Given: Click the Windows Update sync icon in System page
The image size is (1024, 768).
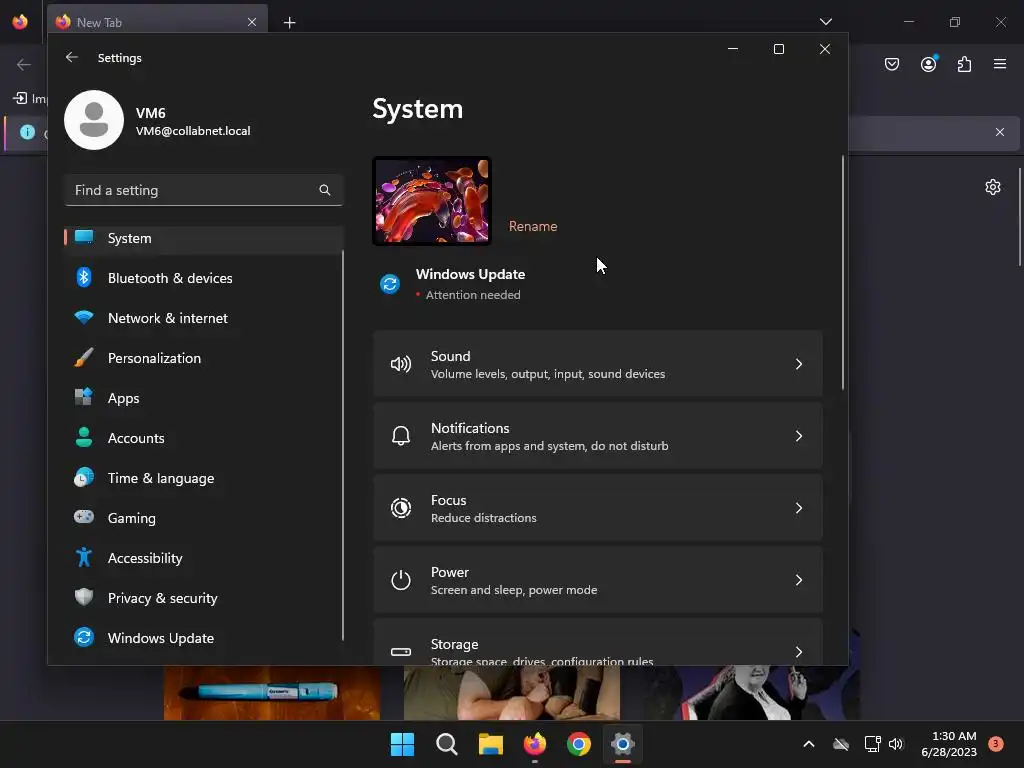Looking at the screenshot, I should click(390, 284).
